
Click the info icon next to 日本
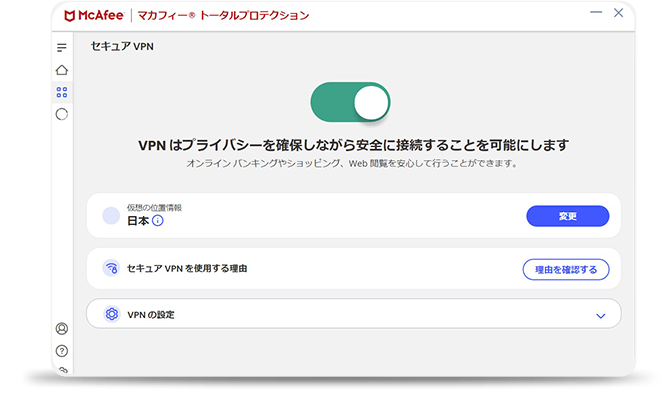[x=158, y=221]
